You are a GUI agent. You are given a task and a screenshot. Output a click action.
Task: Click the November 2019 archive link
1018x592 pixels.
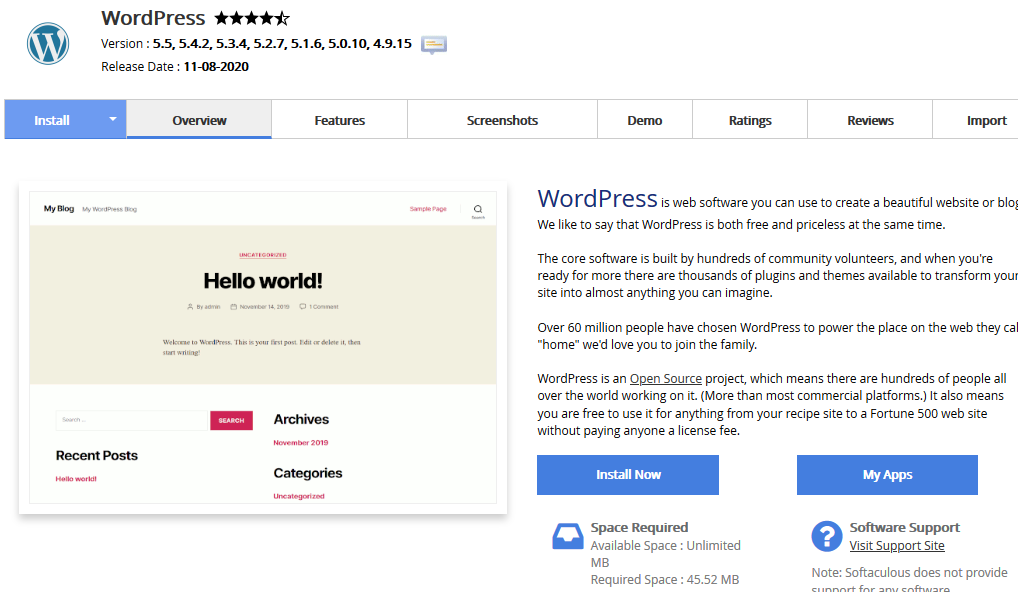[301, 443]
